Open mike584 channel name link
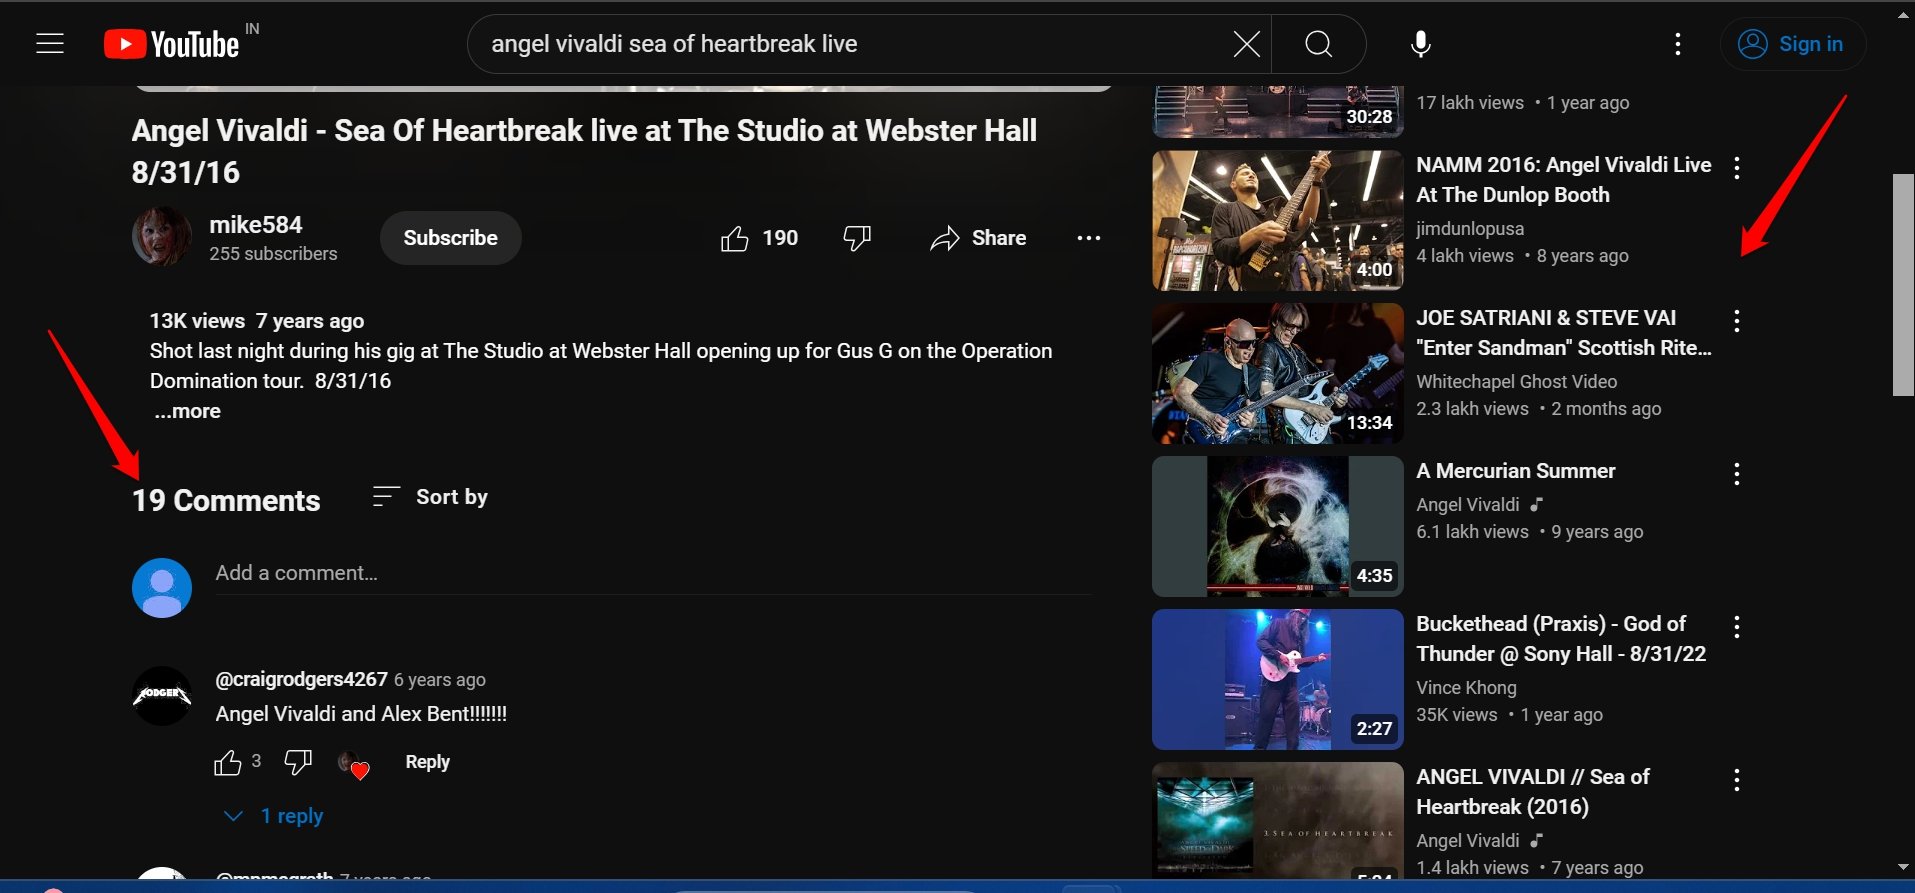1915x893 pixels. (256, 225)
